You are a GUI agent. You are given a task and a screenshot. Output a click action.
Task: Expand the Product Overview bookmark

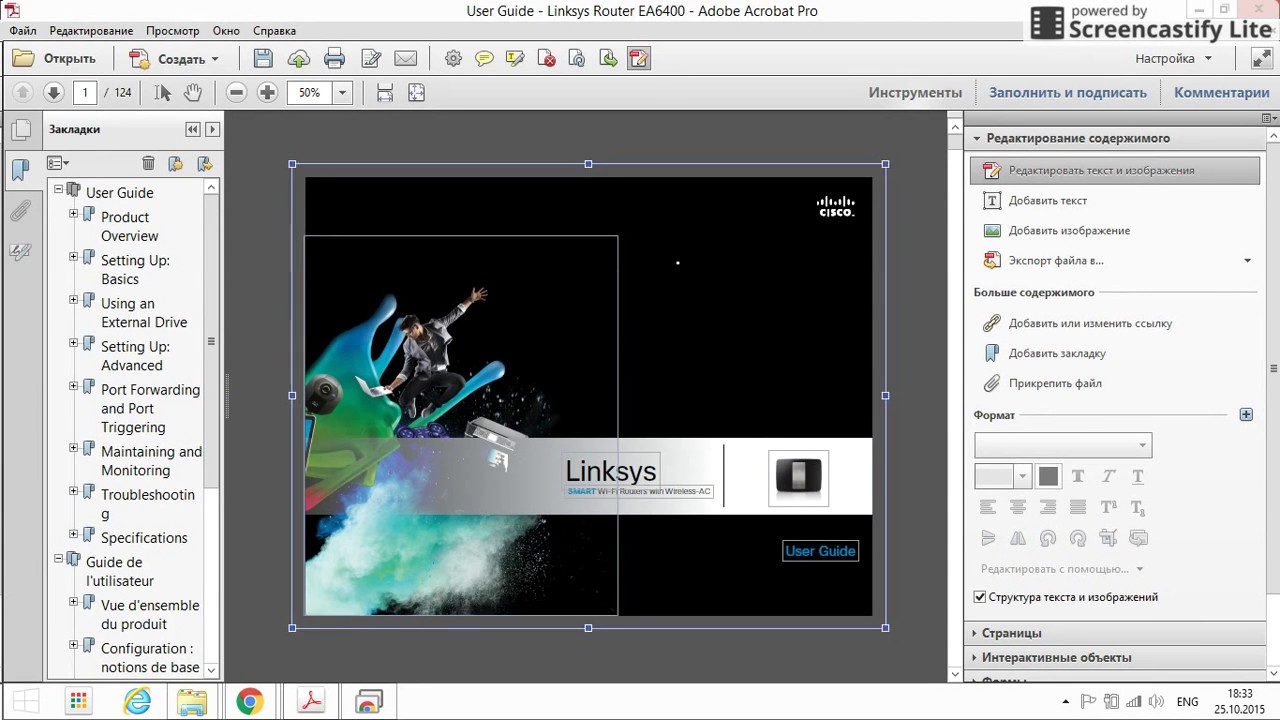73,214
